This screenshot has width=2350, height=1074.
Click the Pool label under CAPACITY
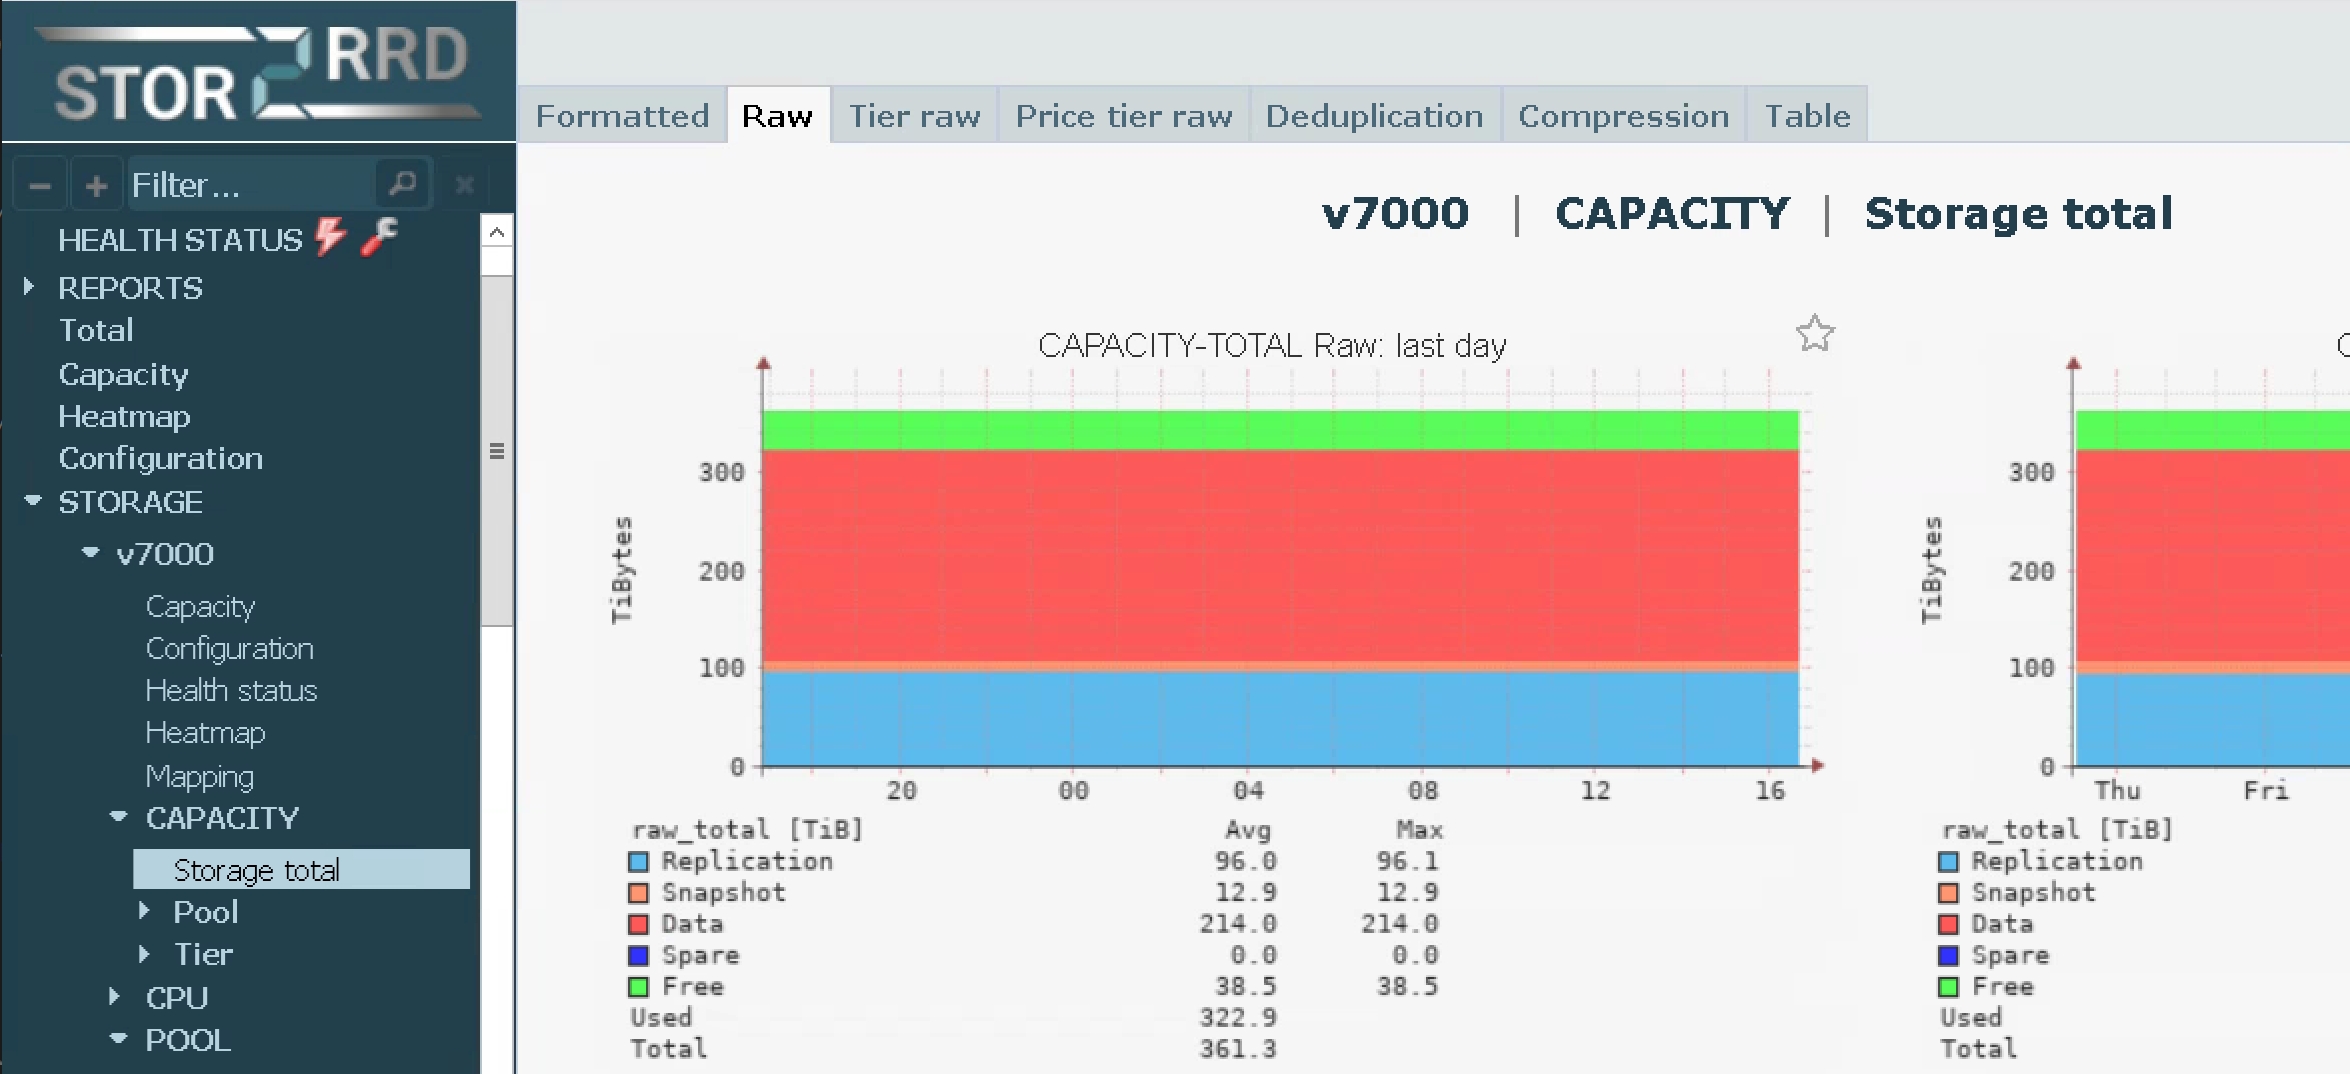click(205, 911)
